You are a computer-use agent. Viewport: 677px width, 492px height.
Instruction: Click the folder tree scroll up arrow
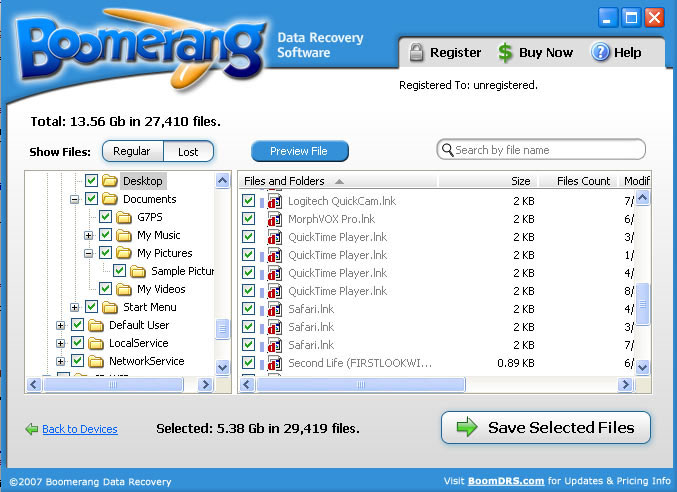[x=222, y=180]
